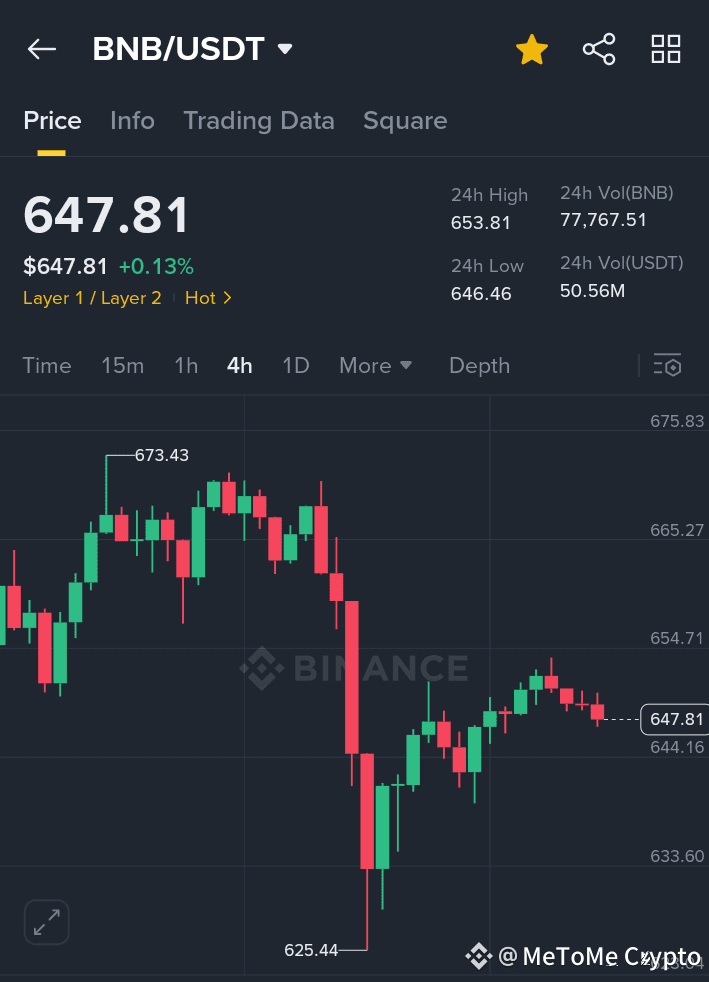
Task: Select the 1D interval
Action: tap(296, 365)
